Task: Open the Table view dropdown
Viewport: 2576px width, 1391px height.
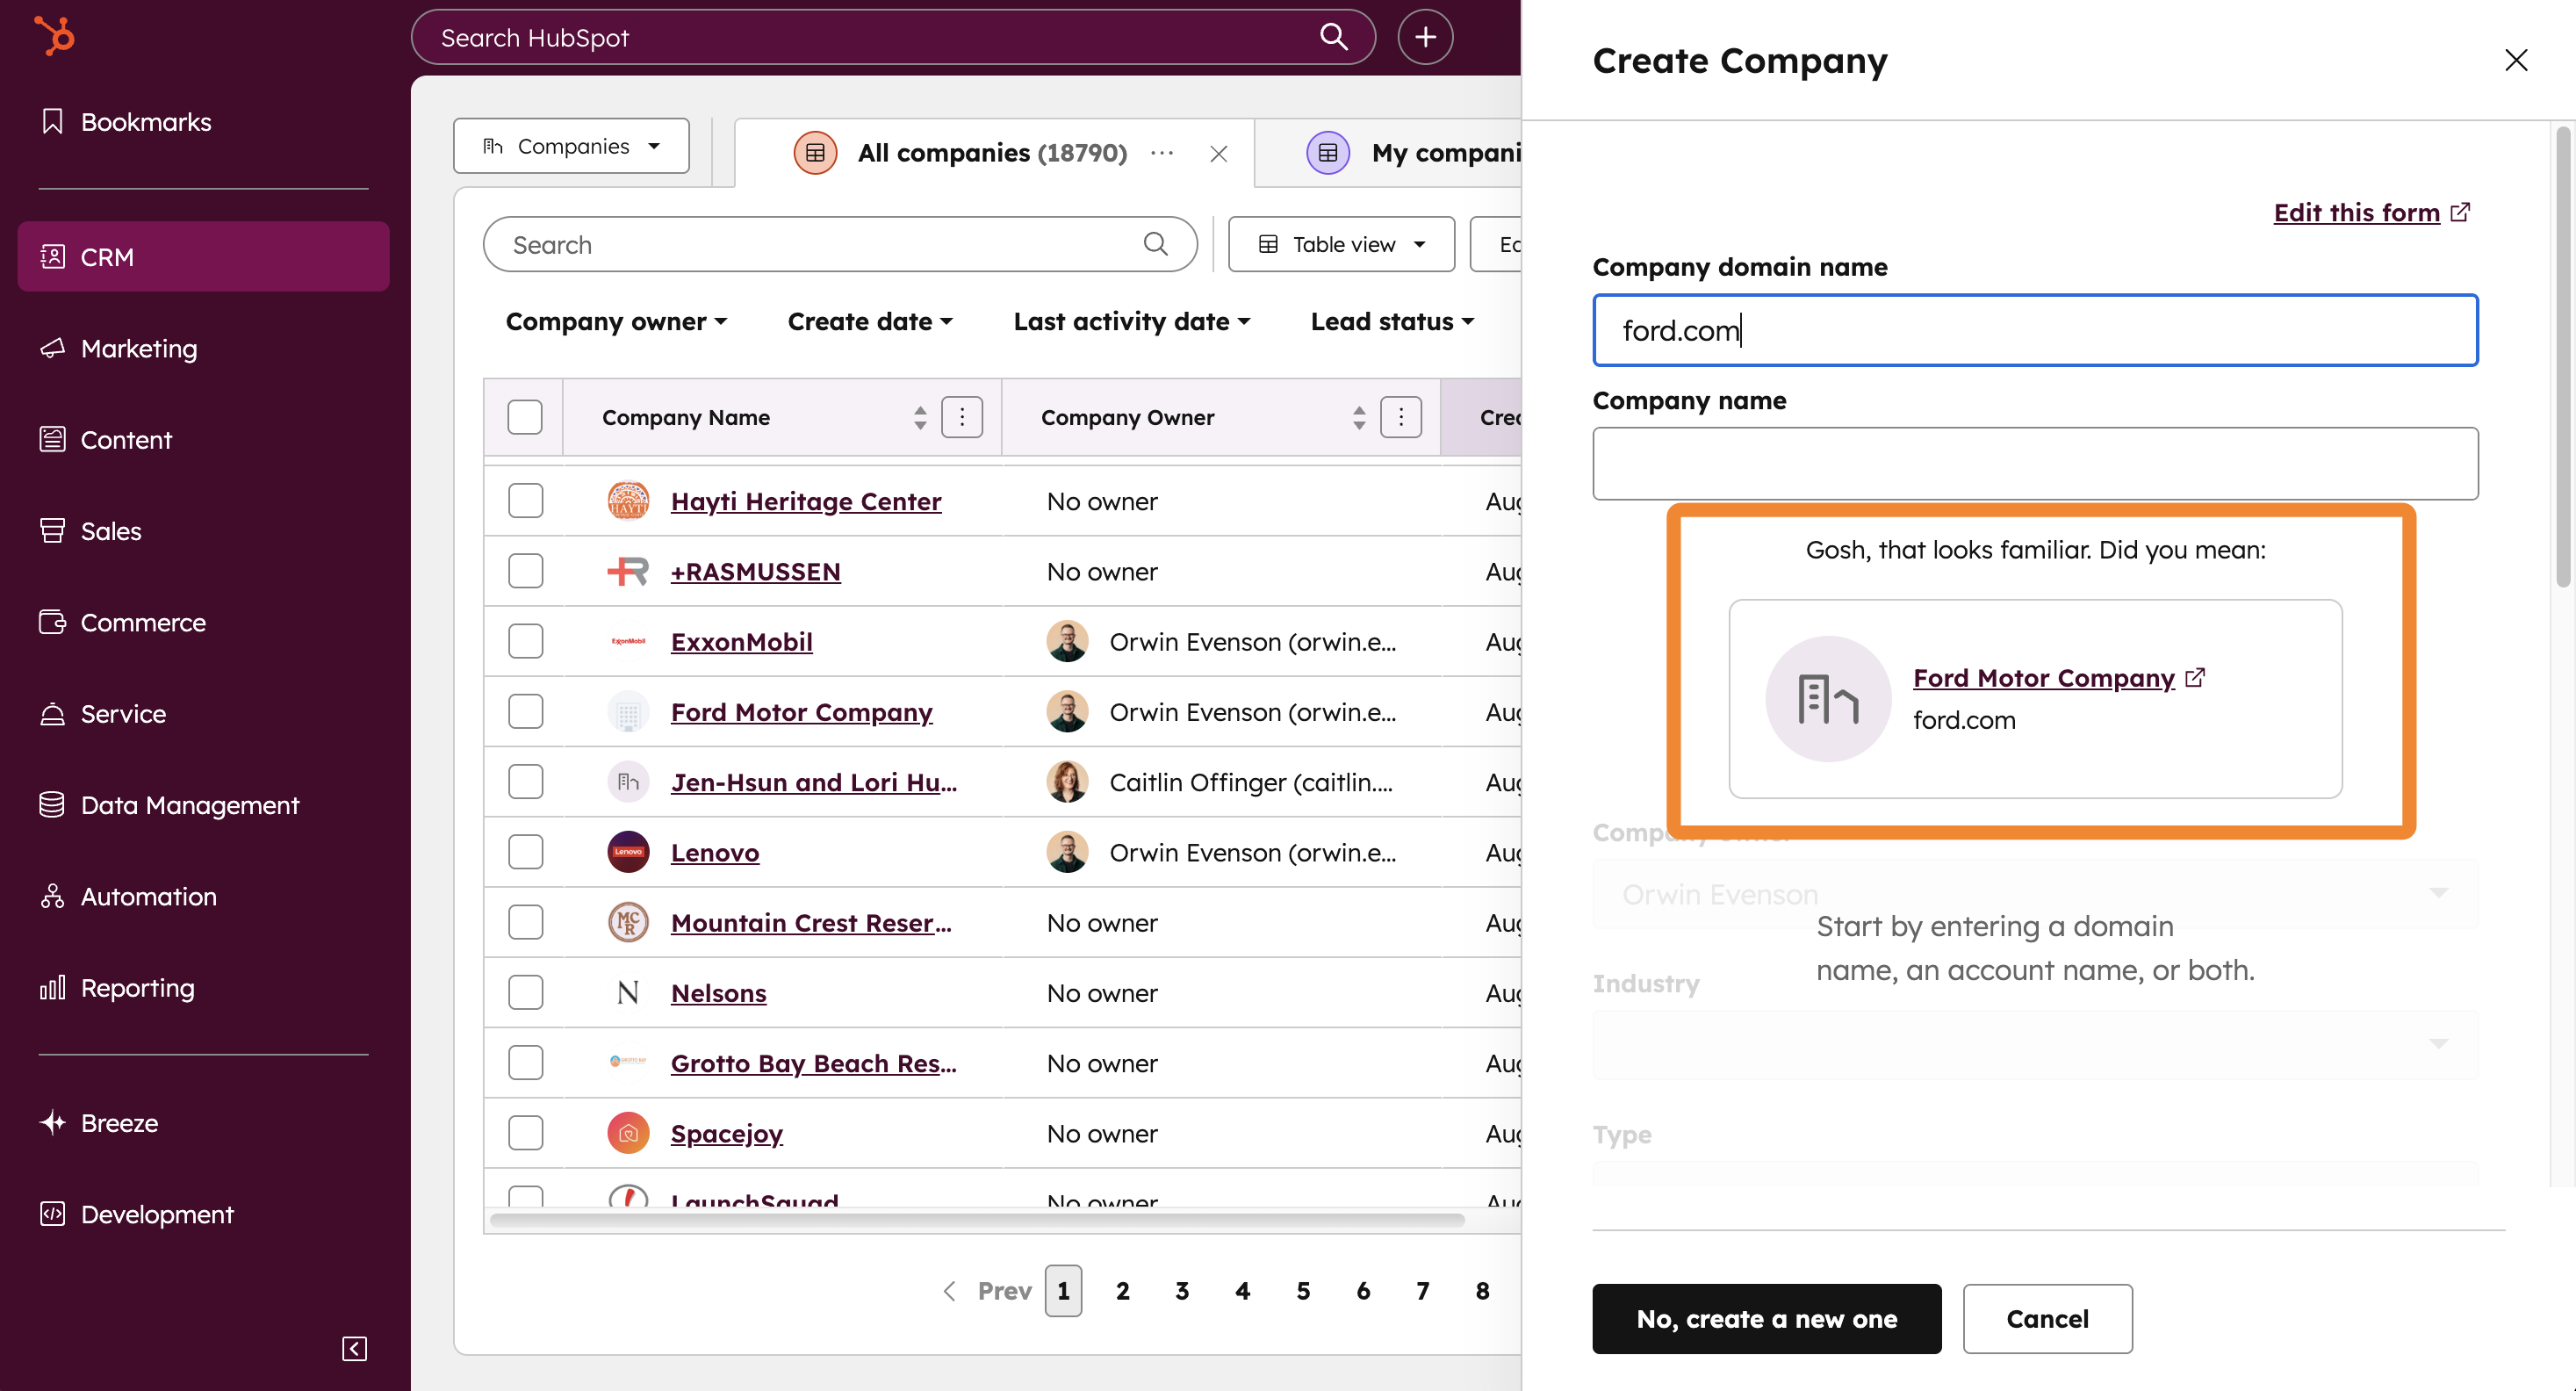Action: coord(1341,244)
